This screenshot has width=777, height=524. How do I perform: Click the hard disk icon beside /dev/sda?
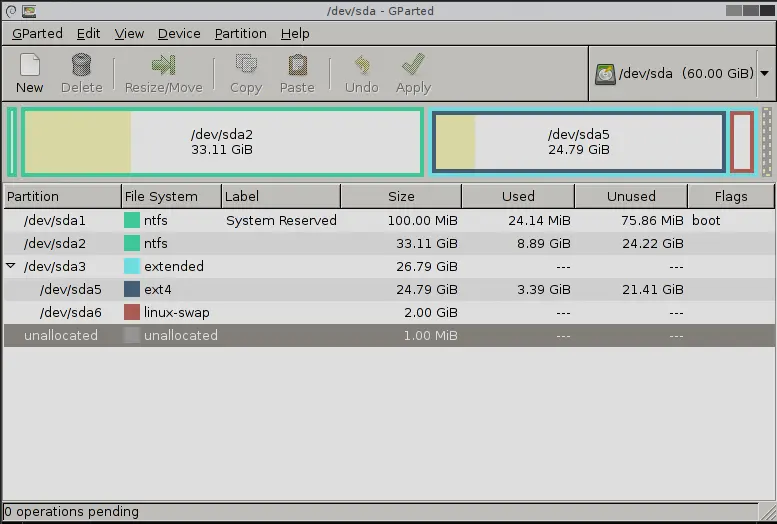605,74
